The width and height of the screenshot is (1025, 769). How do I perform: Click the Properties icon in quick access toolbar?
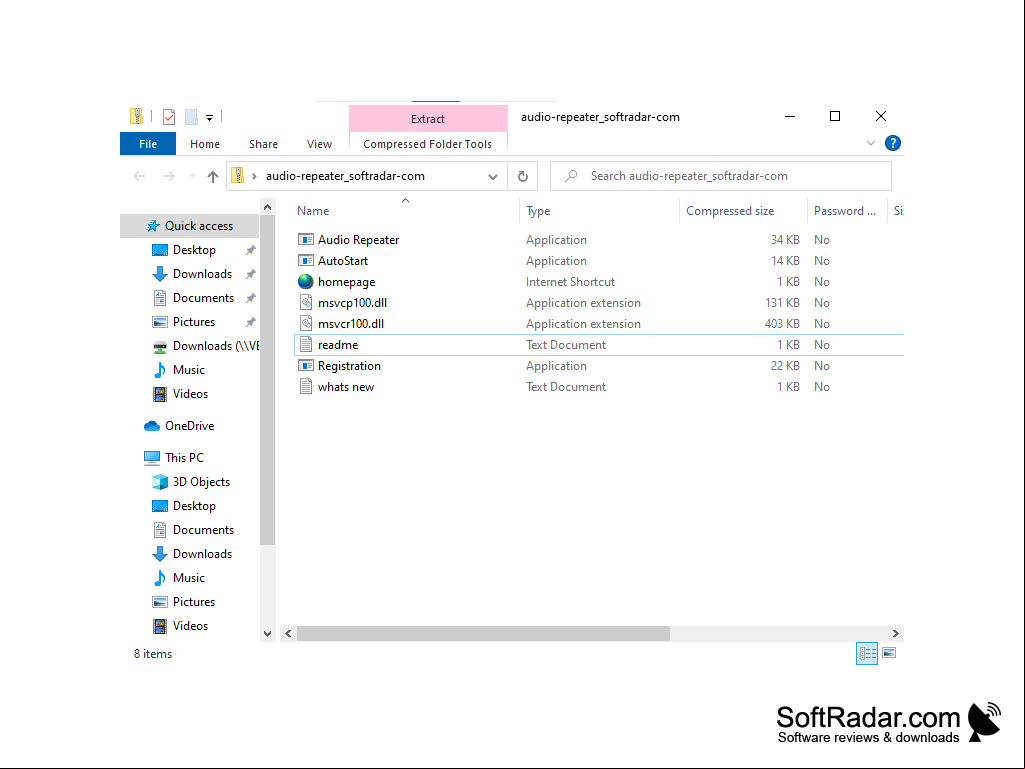(x=169, y=117)
